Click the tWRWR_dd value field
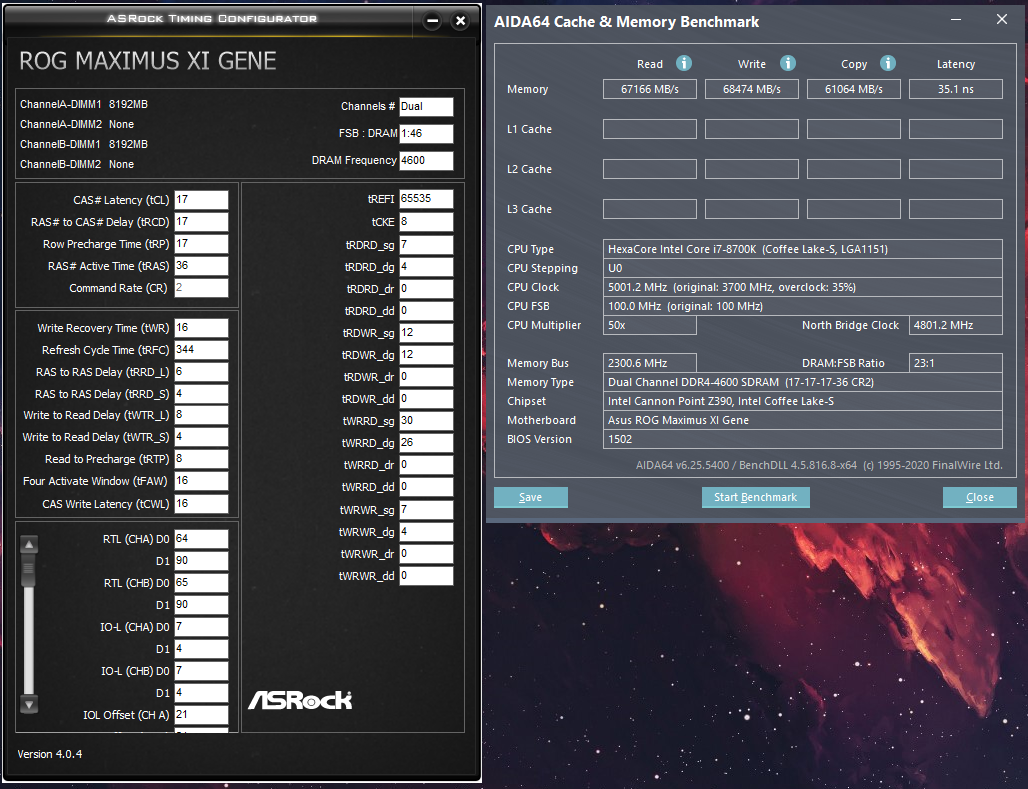Screen dimensions: 1028x789 coord(426,576)
